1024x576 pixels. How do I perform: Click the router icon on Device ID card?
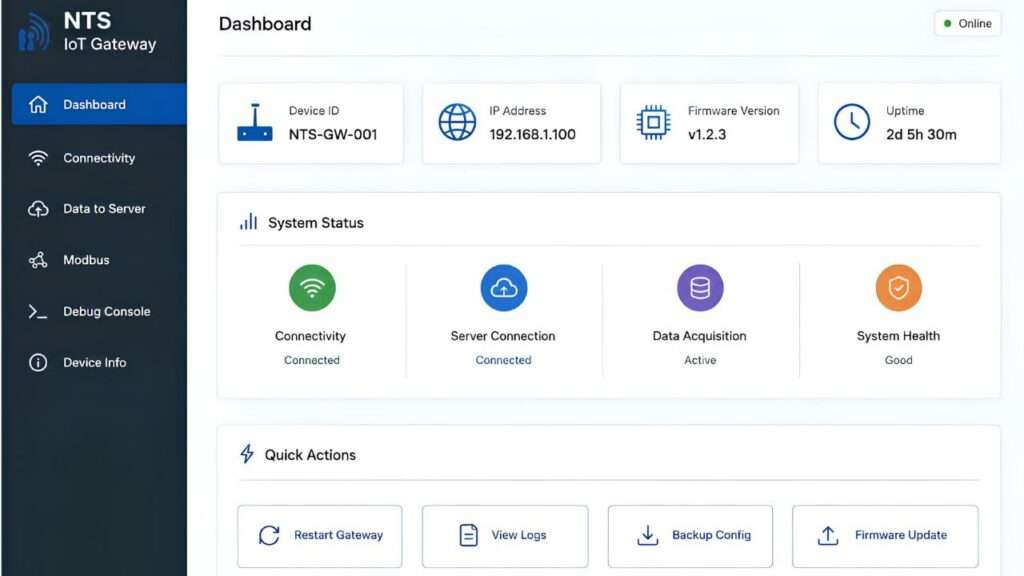point(255,123)
